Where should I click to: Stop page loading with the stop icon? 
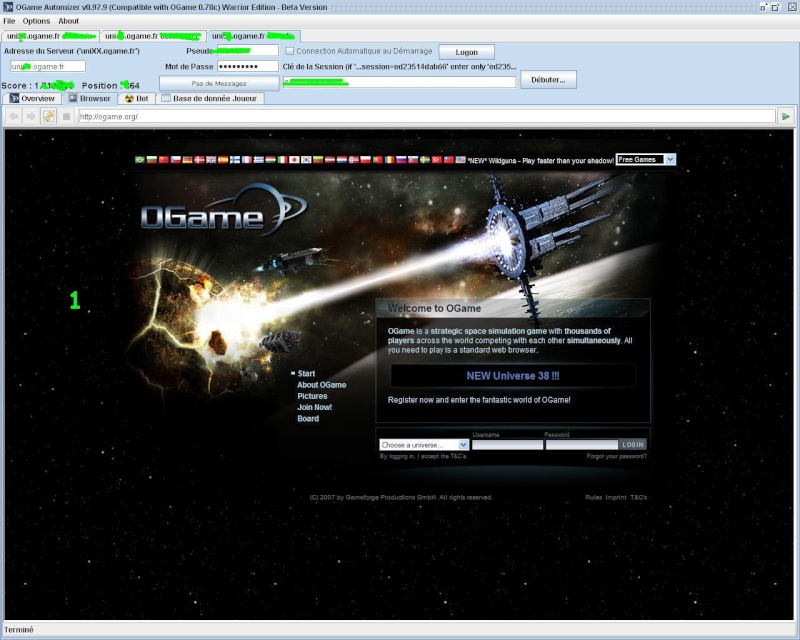(x=66, y=116)
